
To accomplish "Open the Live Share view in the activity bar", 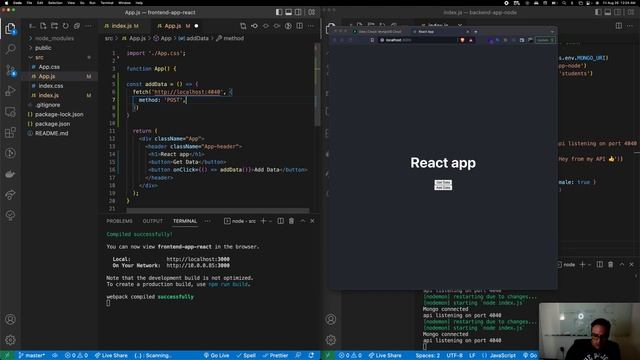I will pos(10,195).
